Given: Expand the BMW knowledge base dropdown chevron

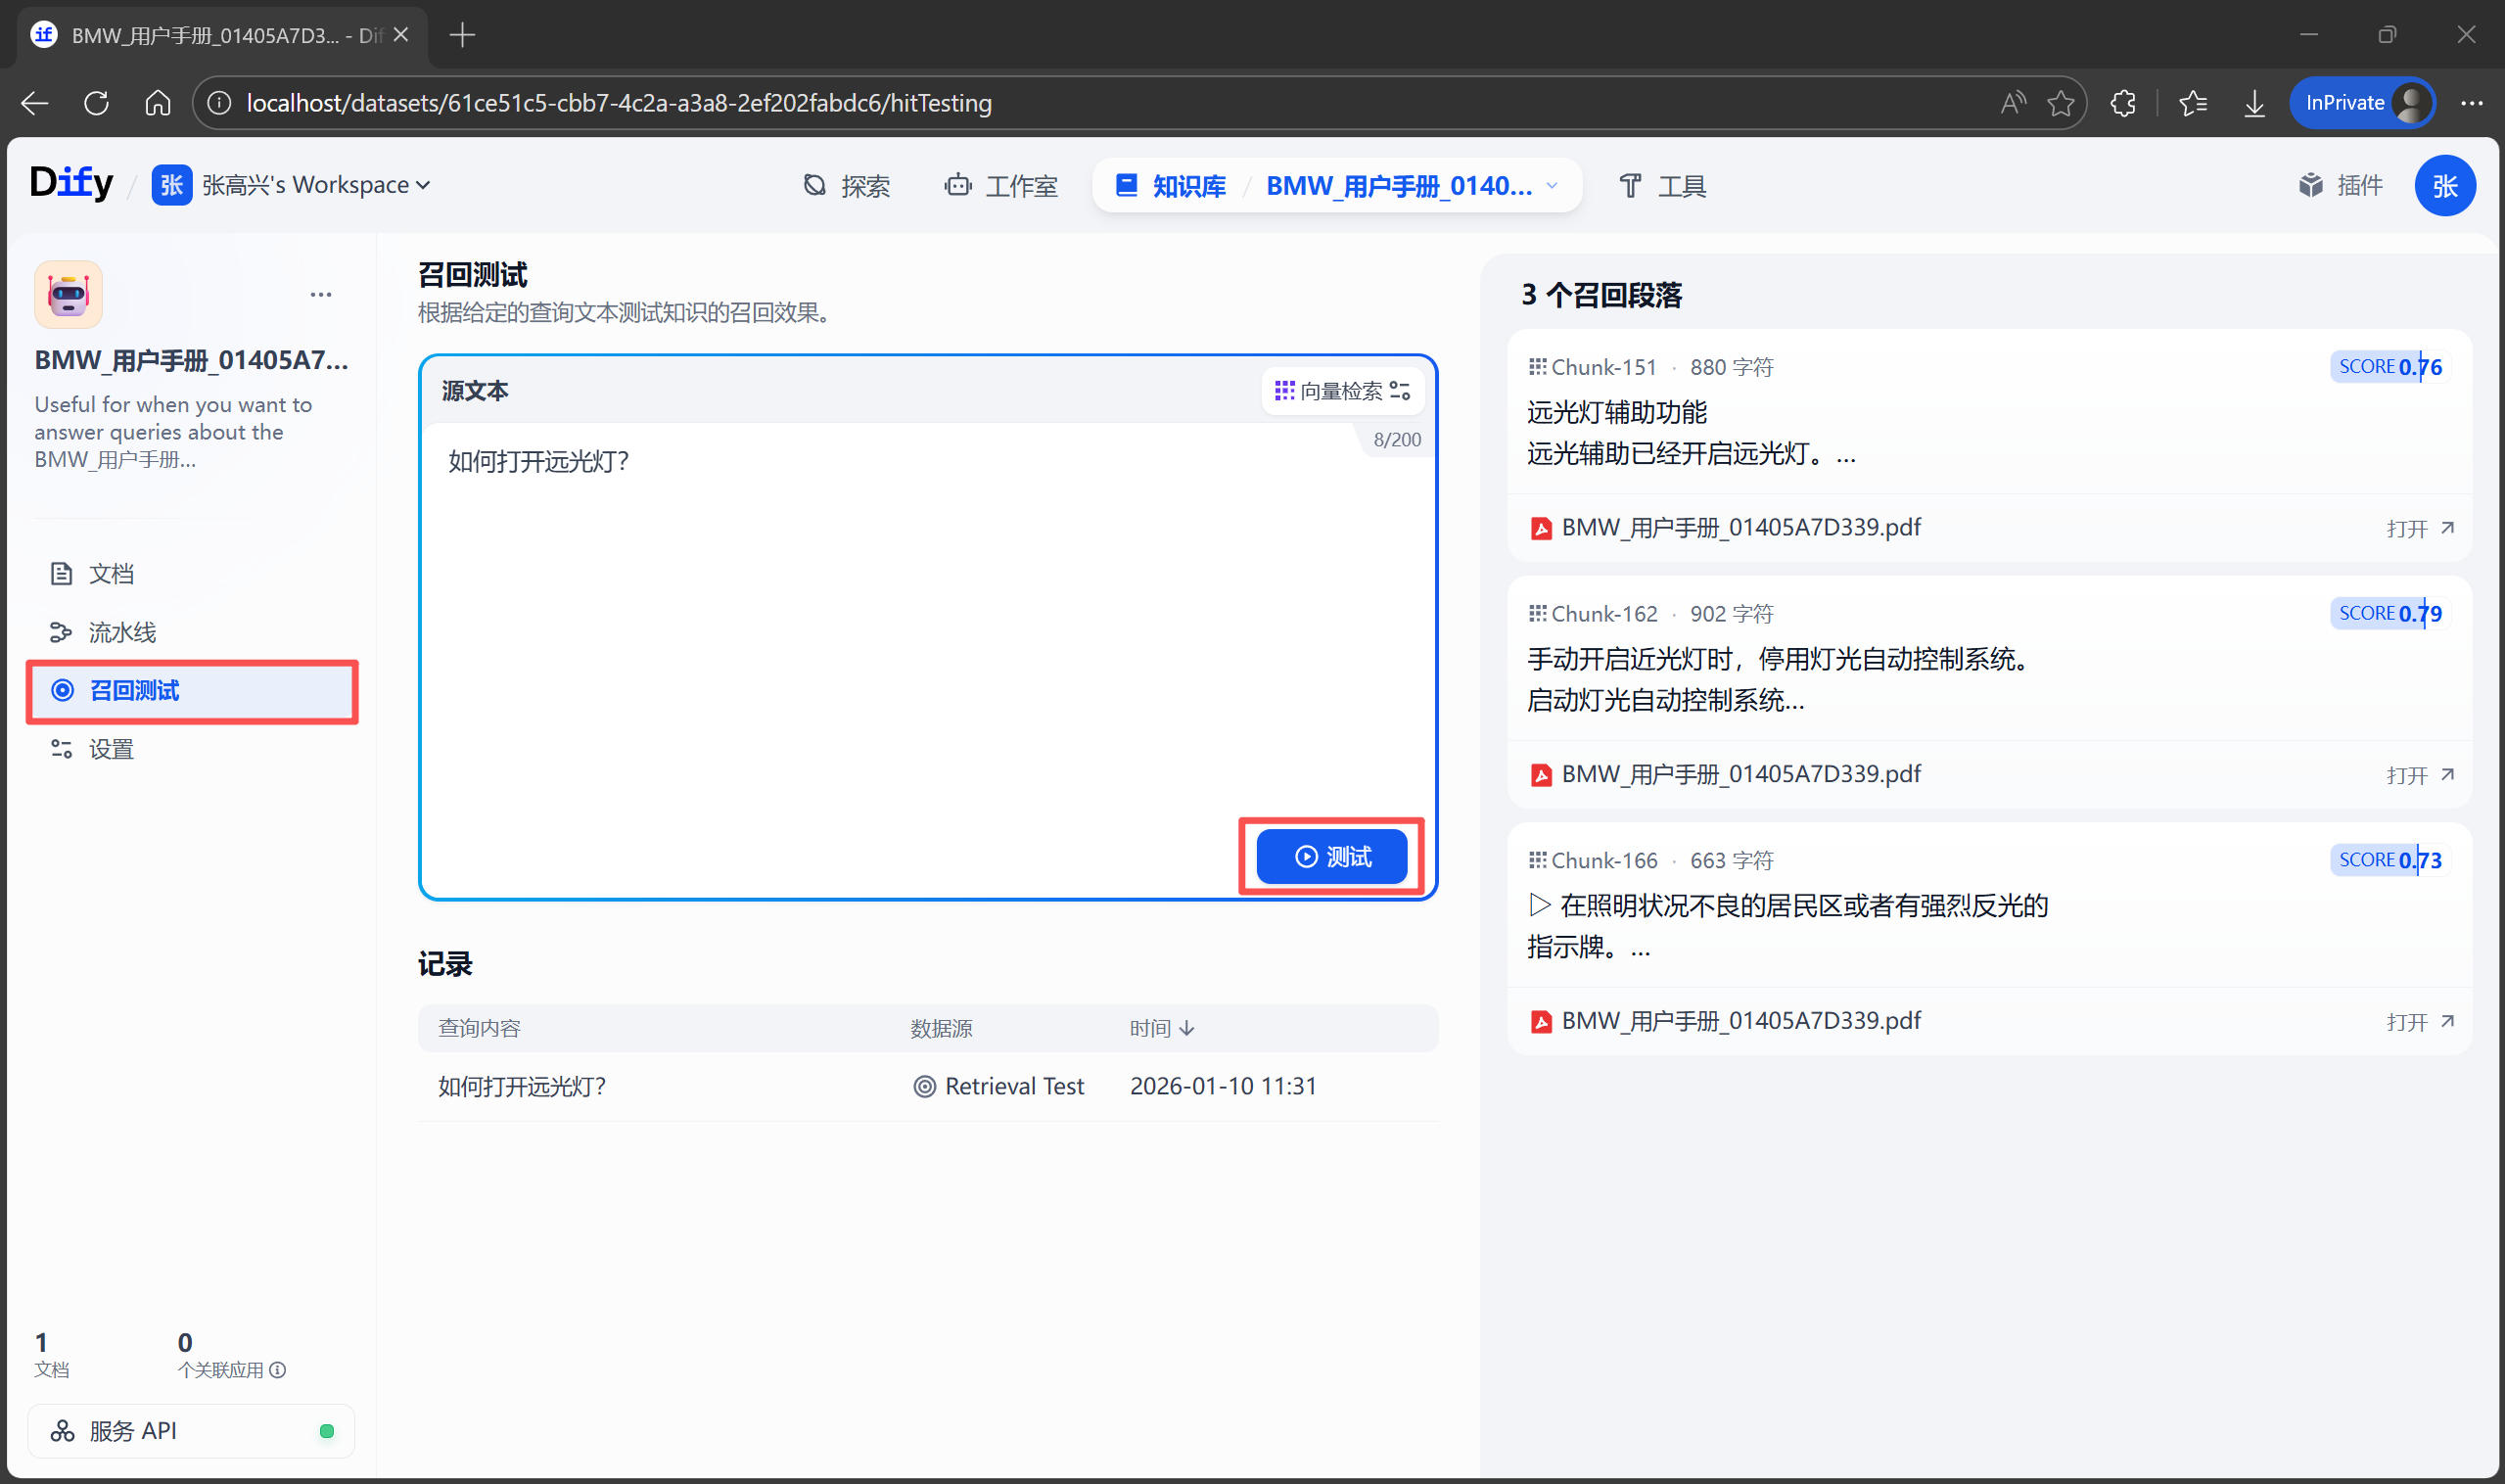Looking at the screenshot, I should pos(1551,186).
